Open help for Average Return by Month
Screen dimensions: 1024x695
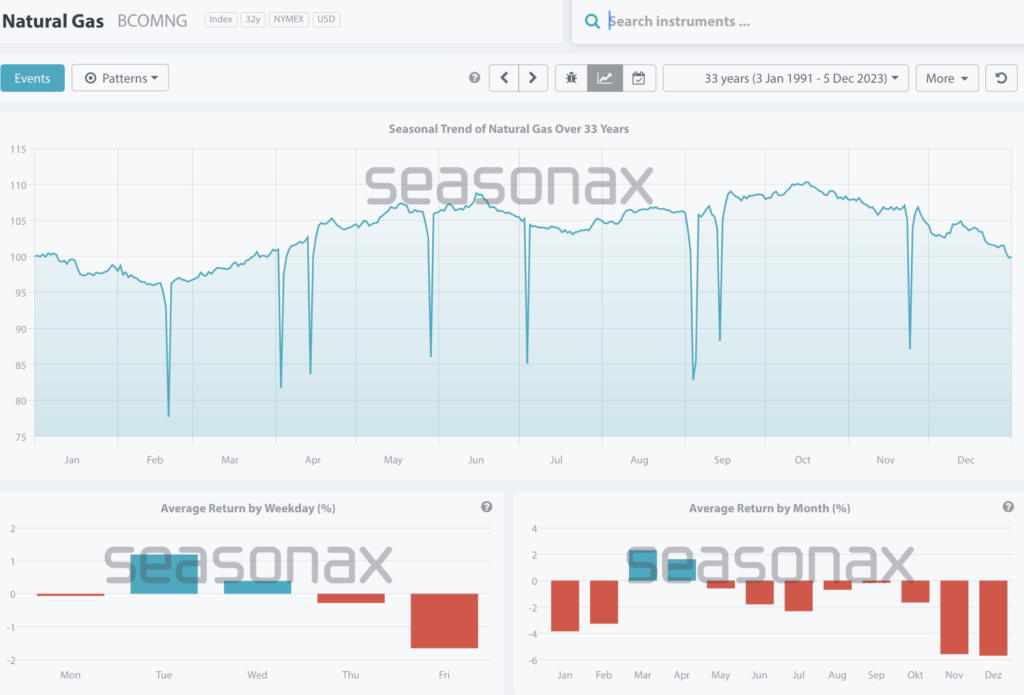(x=1008, y=507)
